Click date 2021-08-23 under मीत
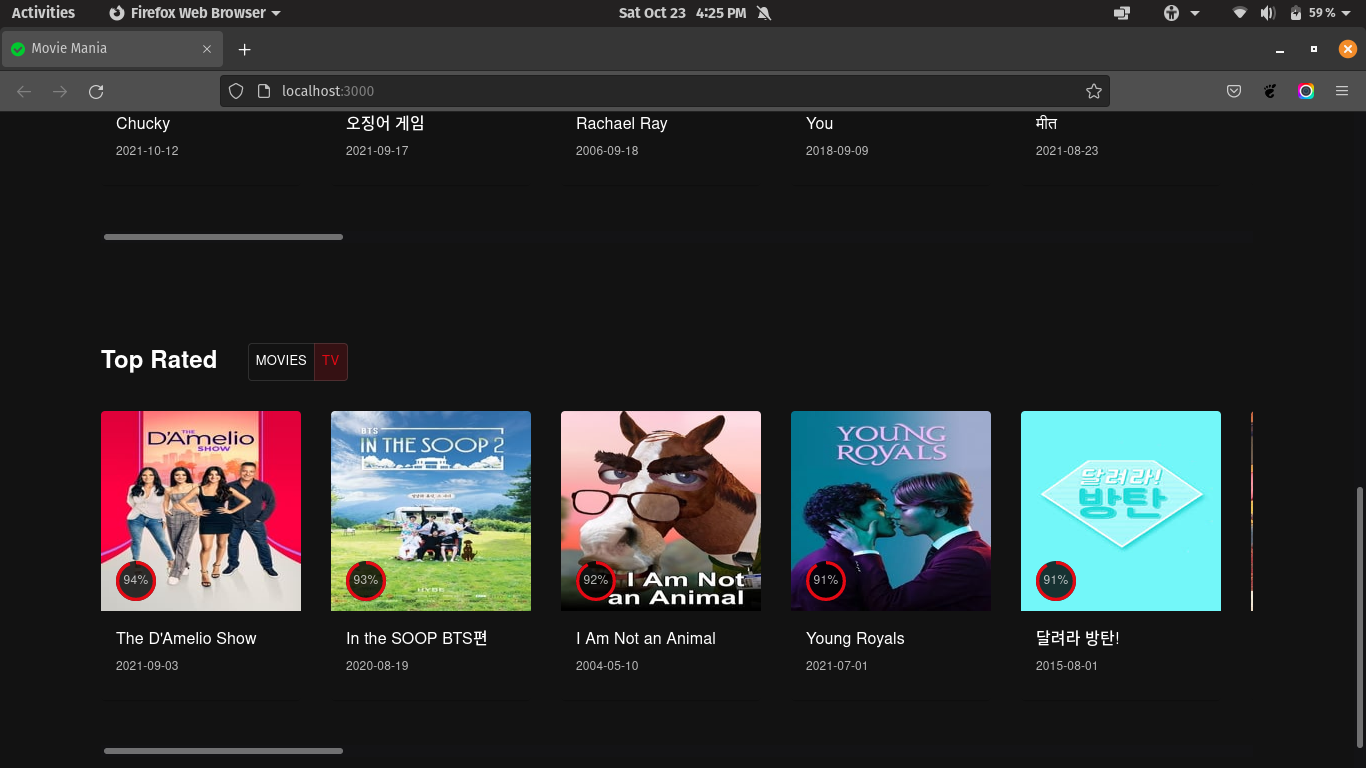This screenshot has height=768, width=1366. tap(1067, 151)
